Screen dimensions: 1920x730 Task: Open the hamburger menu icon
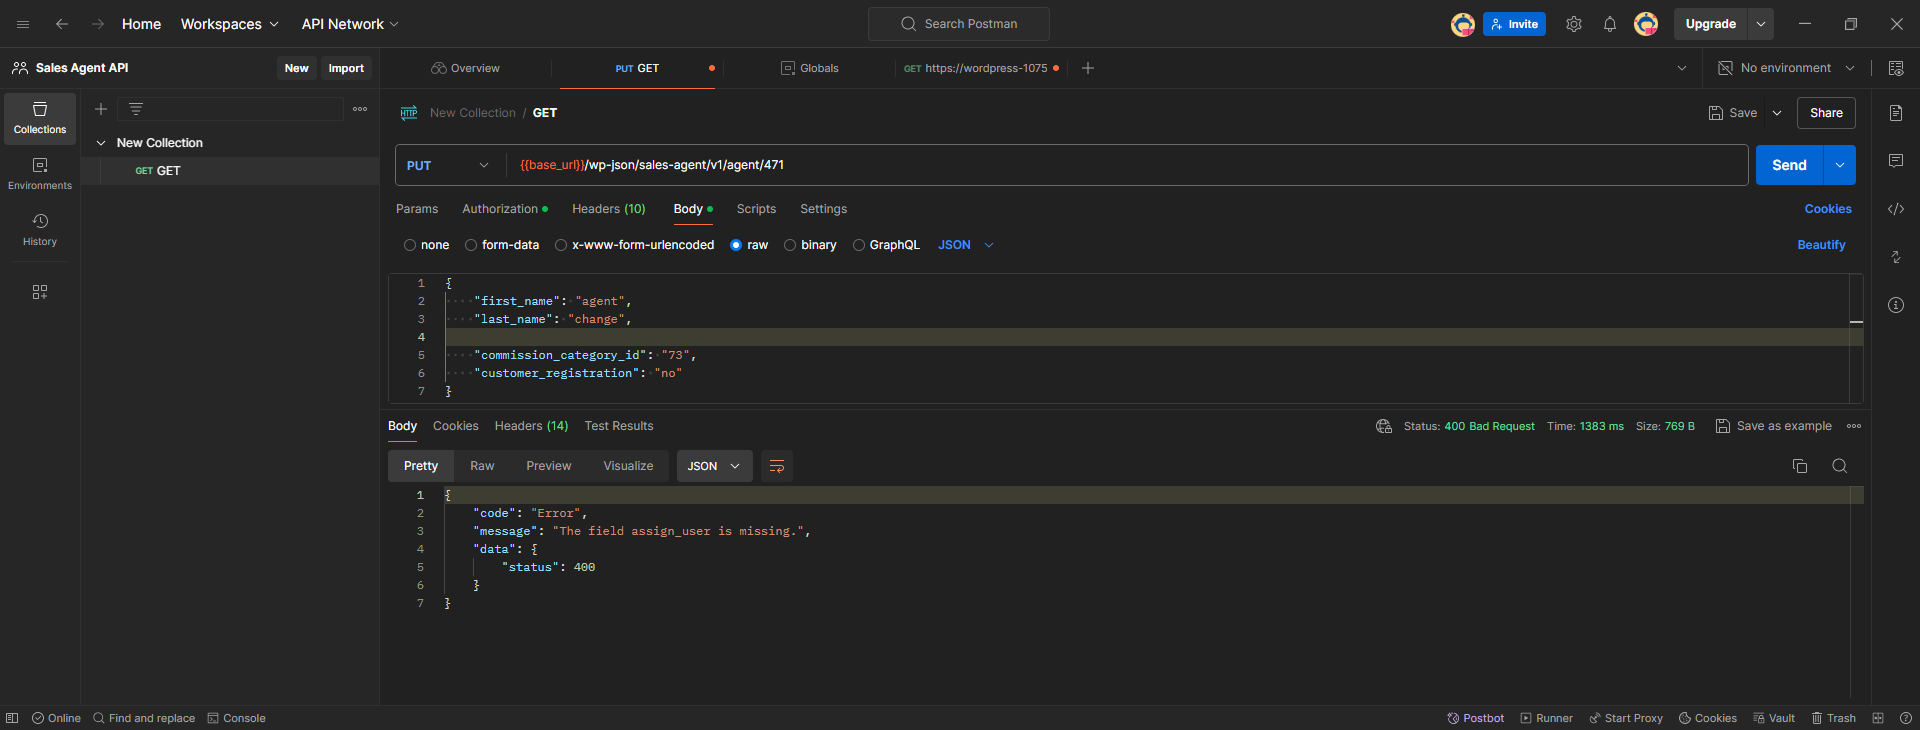(x=23, y=24)
